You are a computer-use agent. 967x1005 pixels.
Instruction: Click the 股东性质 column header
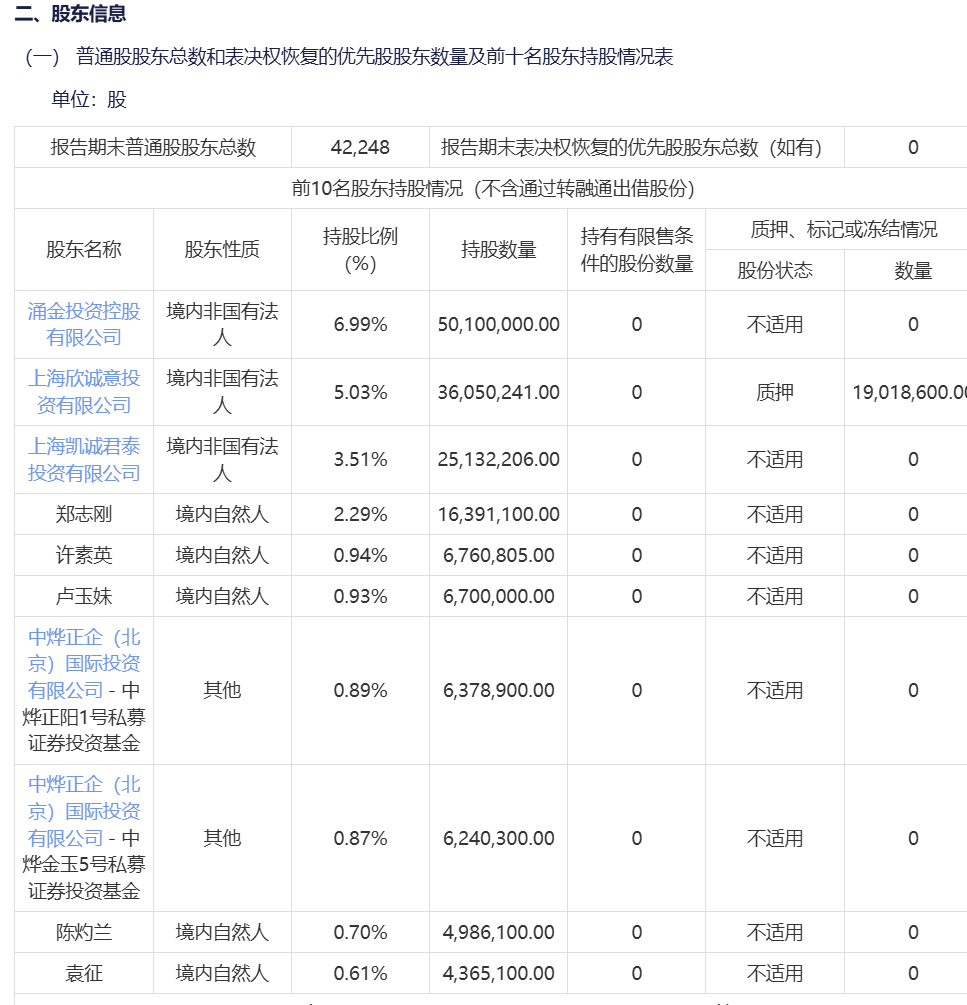click(x=222, y=250)
